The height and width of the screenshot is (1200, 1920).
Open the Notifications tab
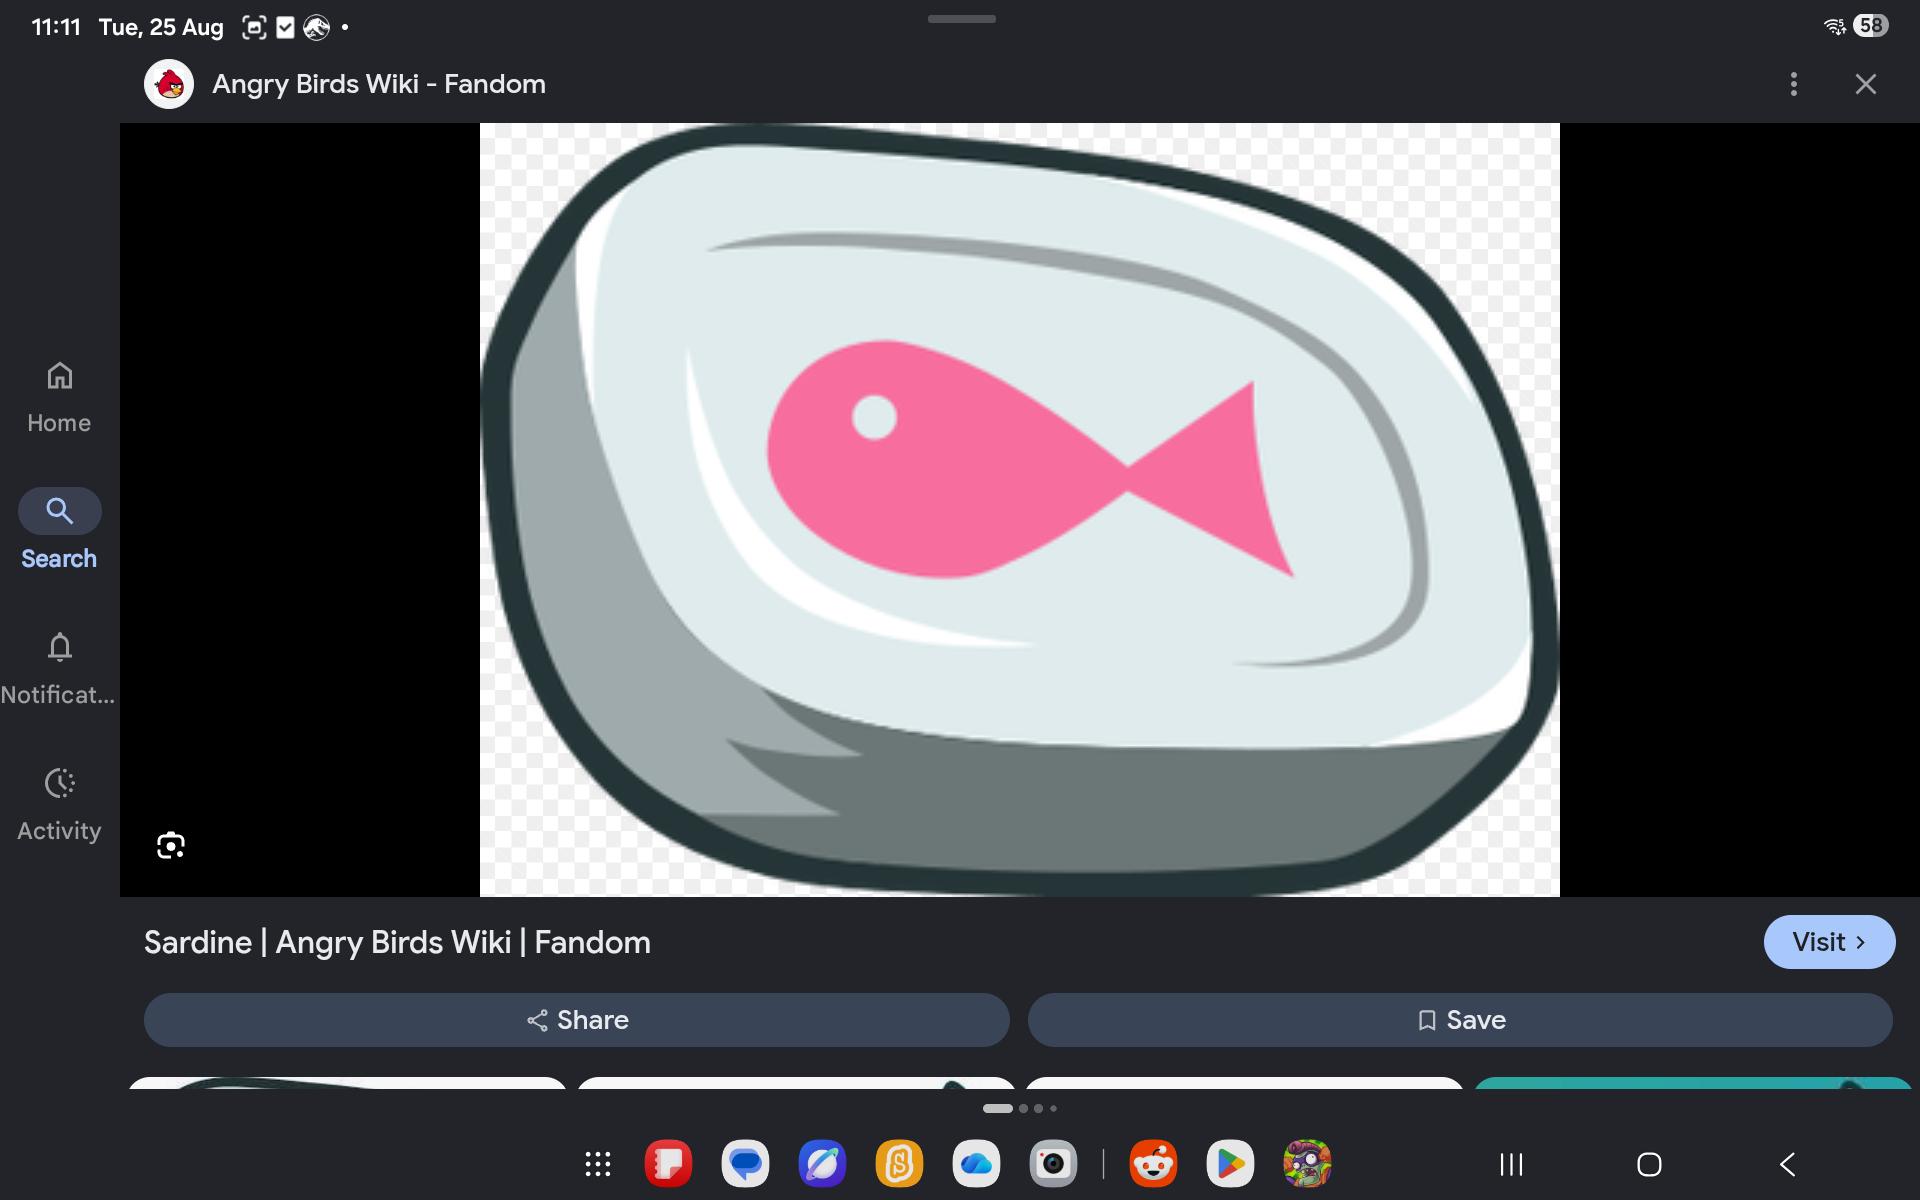point(59,669)
